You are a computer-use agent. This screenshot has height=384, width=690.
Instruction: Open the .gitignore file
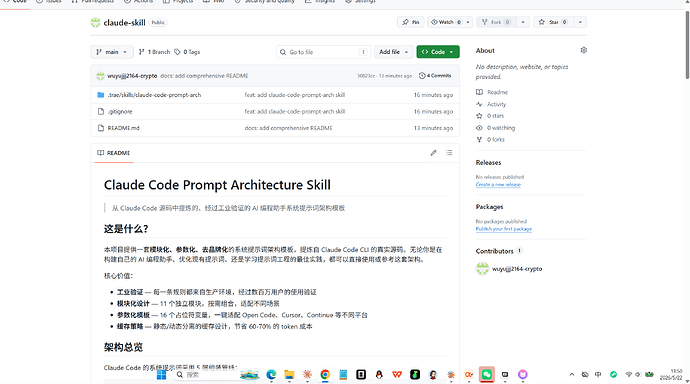120,111
